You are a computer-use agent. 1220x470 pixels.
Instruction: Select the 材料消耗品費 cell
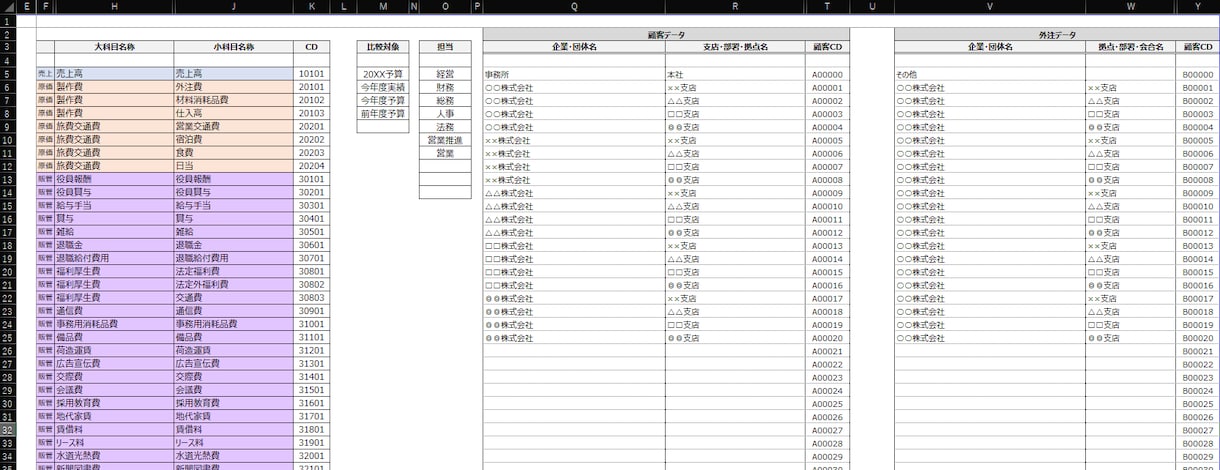[233, 100]
